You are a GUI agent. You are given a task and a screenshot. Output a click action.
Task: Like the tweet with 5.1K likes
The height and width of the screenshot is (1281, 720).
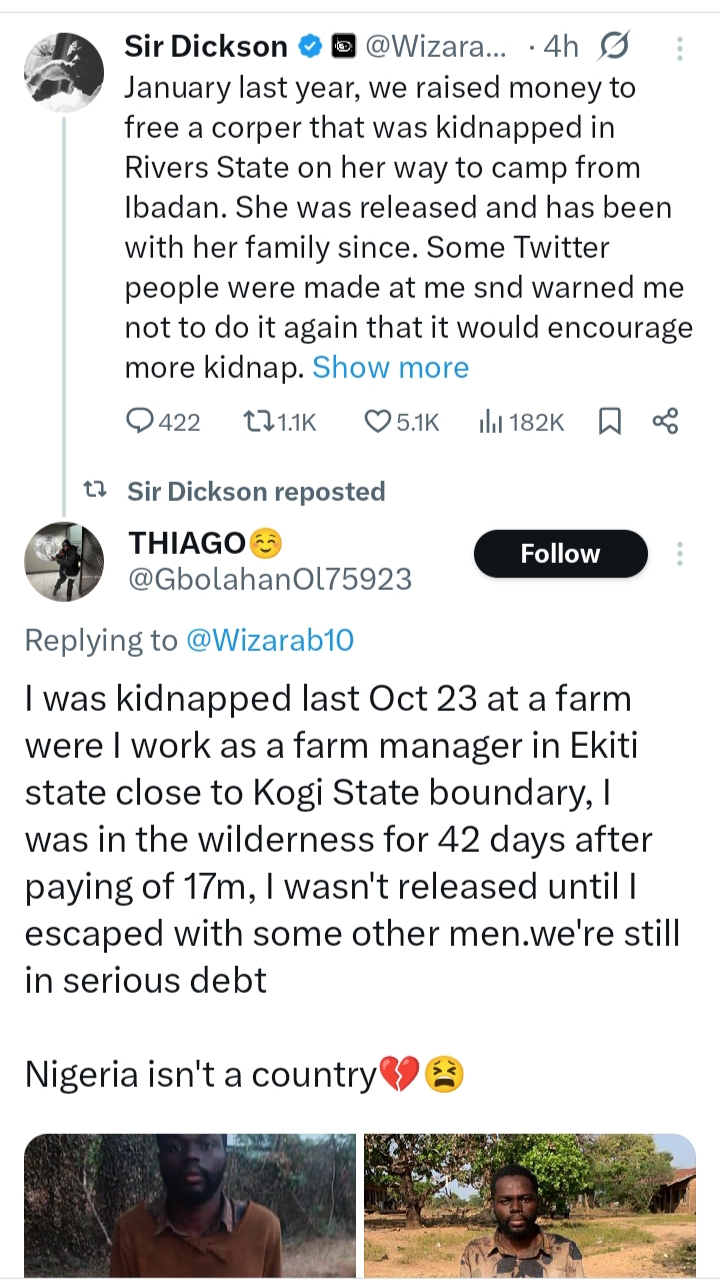[x=377, y=422]
